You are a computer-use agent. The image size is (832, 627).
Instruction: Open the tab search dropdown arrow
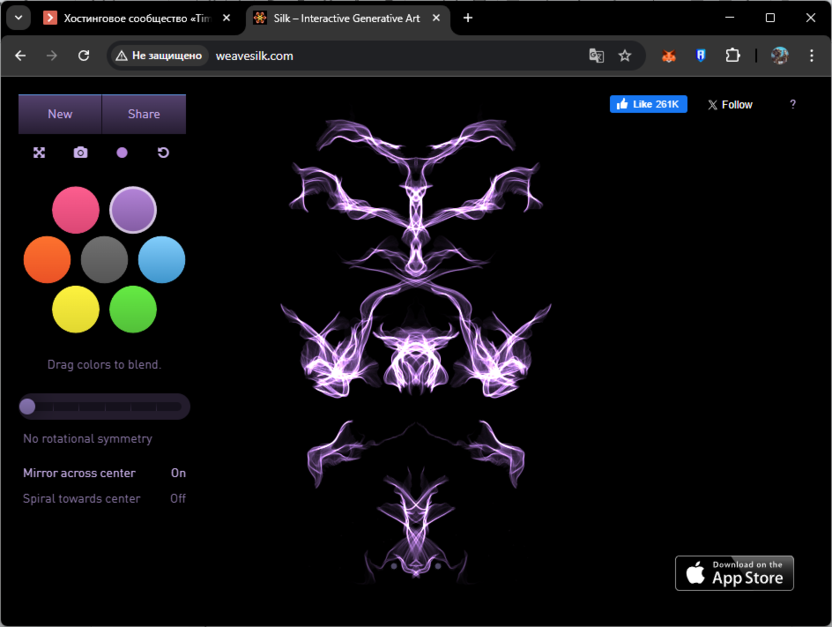(x=18, y=18)
